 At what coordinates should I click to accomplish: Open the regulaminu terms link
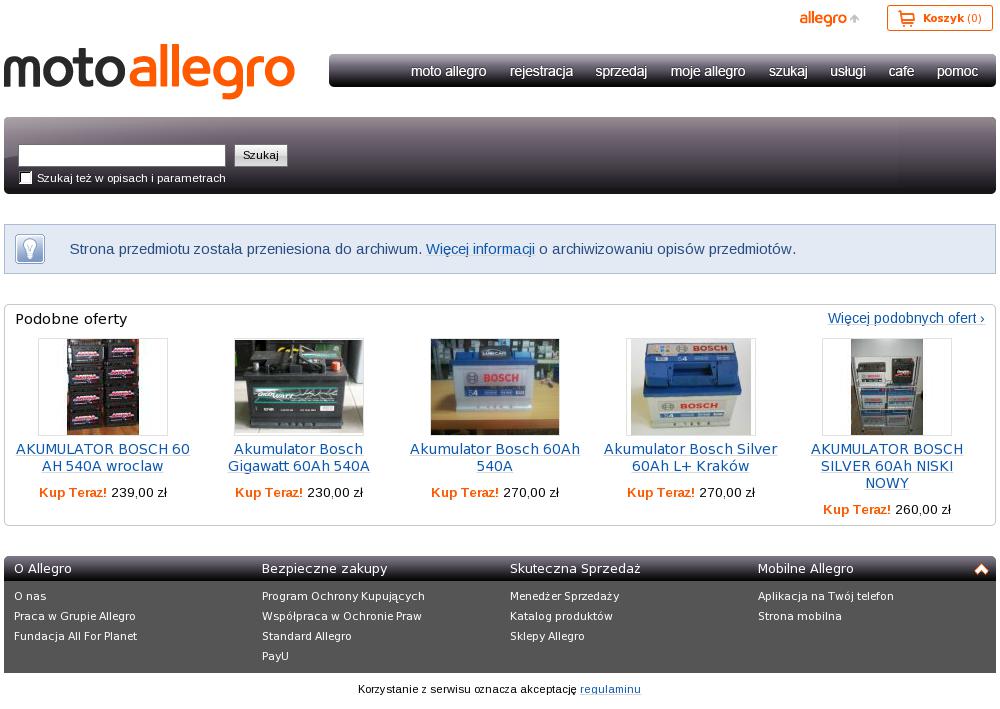610,689
